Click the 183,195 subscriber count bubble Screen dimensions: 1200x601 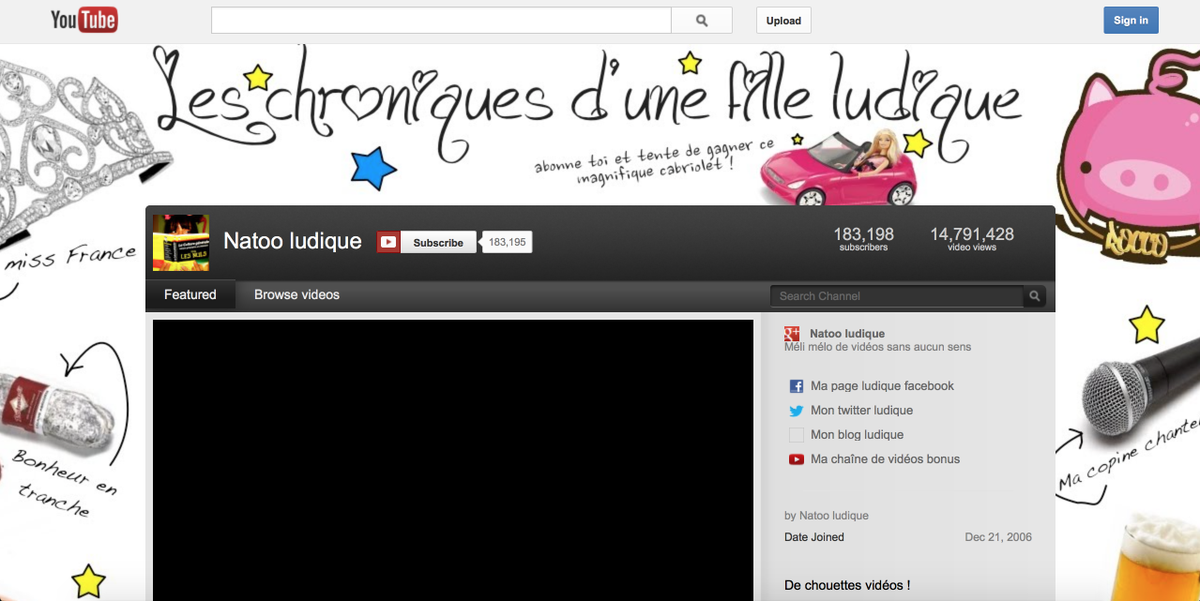(x=507, y=242)
